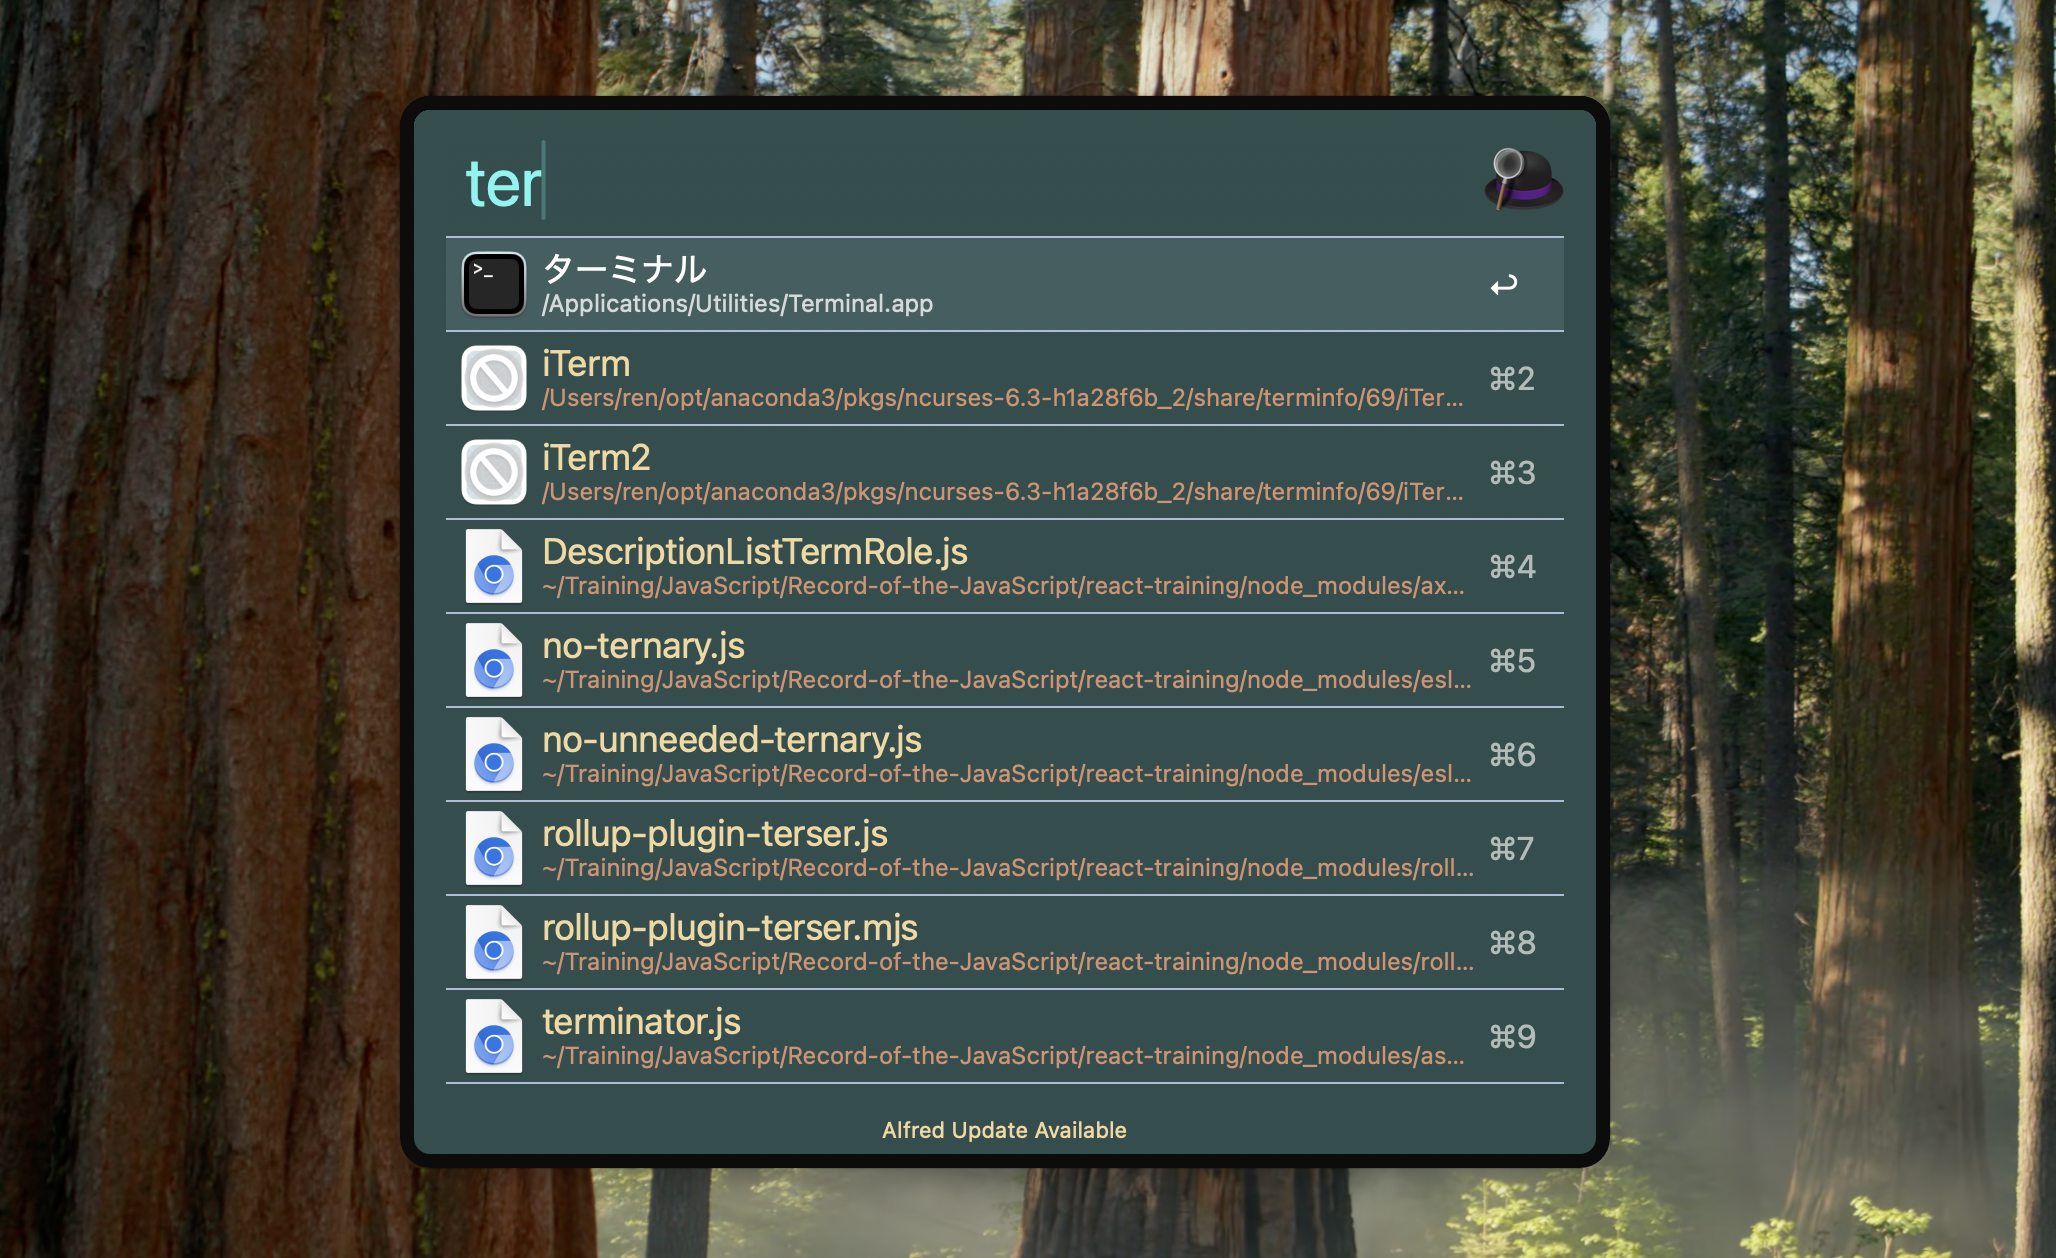
Task: Select the iTerm2 result row
Action: point(900,472)
